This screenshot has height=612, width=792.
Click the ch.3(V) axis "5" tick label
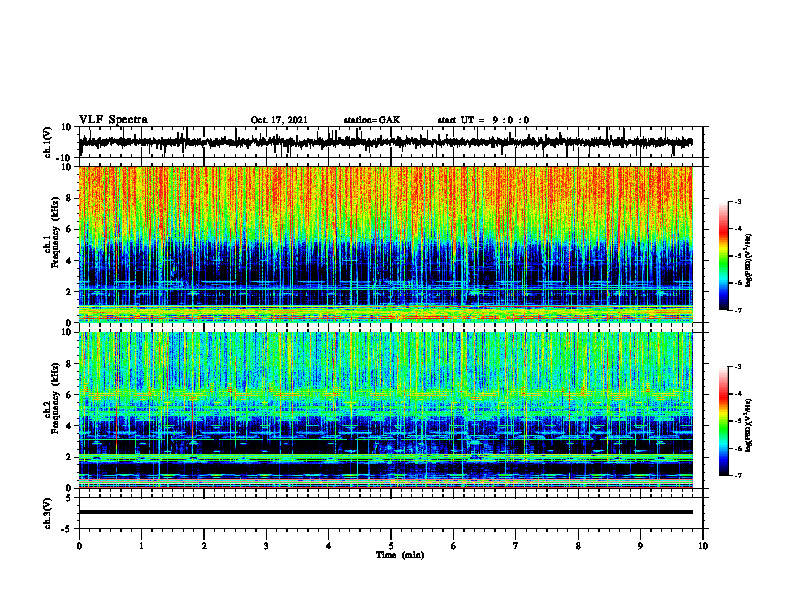point(69,498)
